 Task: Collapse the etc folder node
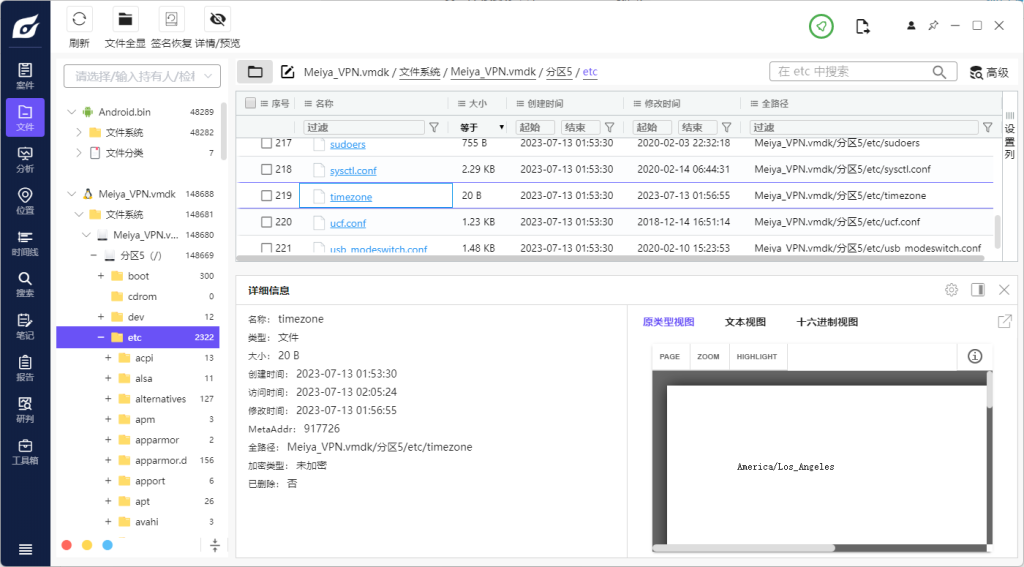coord(101,338)
